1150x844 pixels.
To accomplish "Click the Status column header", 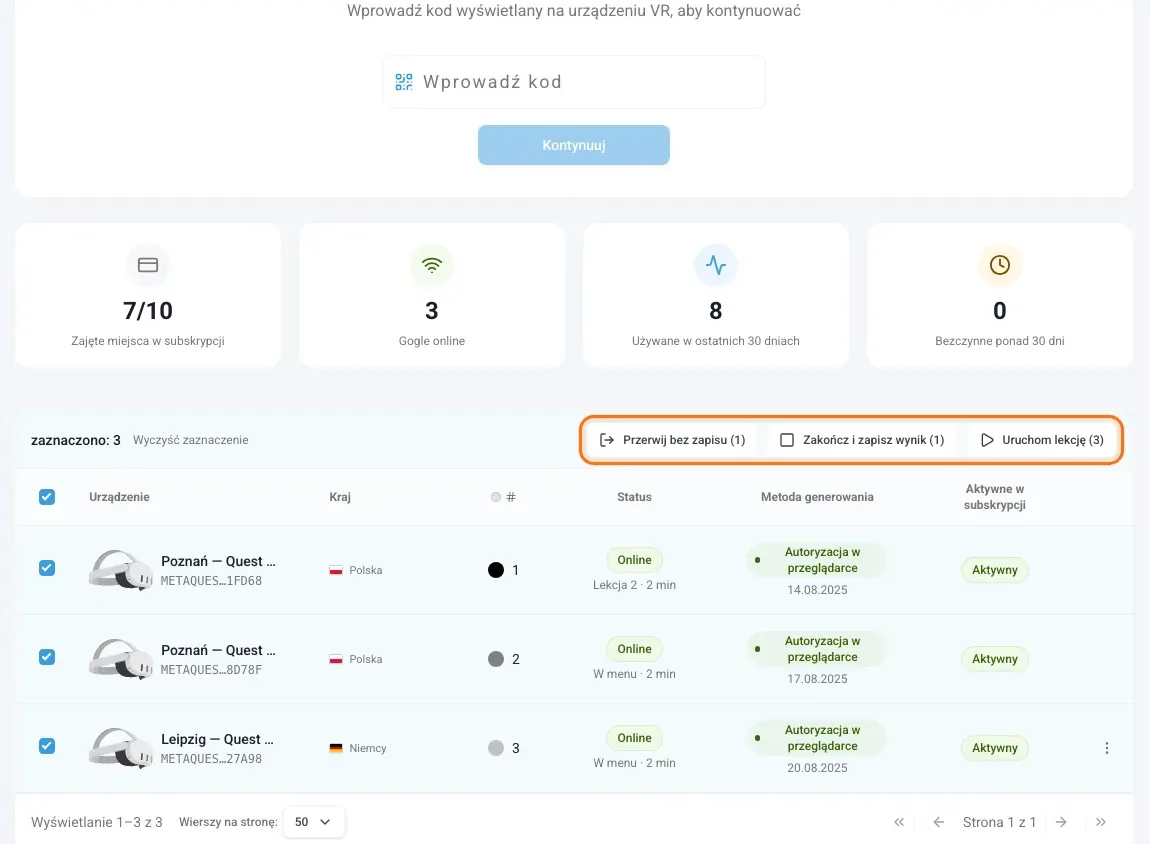I will pos(634,496).
